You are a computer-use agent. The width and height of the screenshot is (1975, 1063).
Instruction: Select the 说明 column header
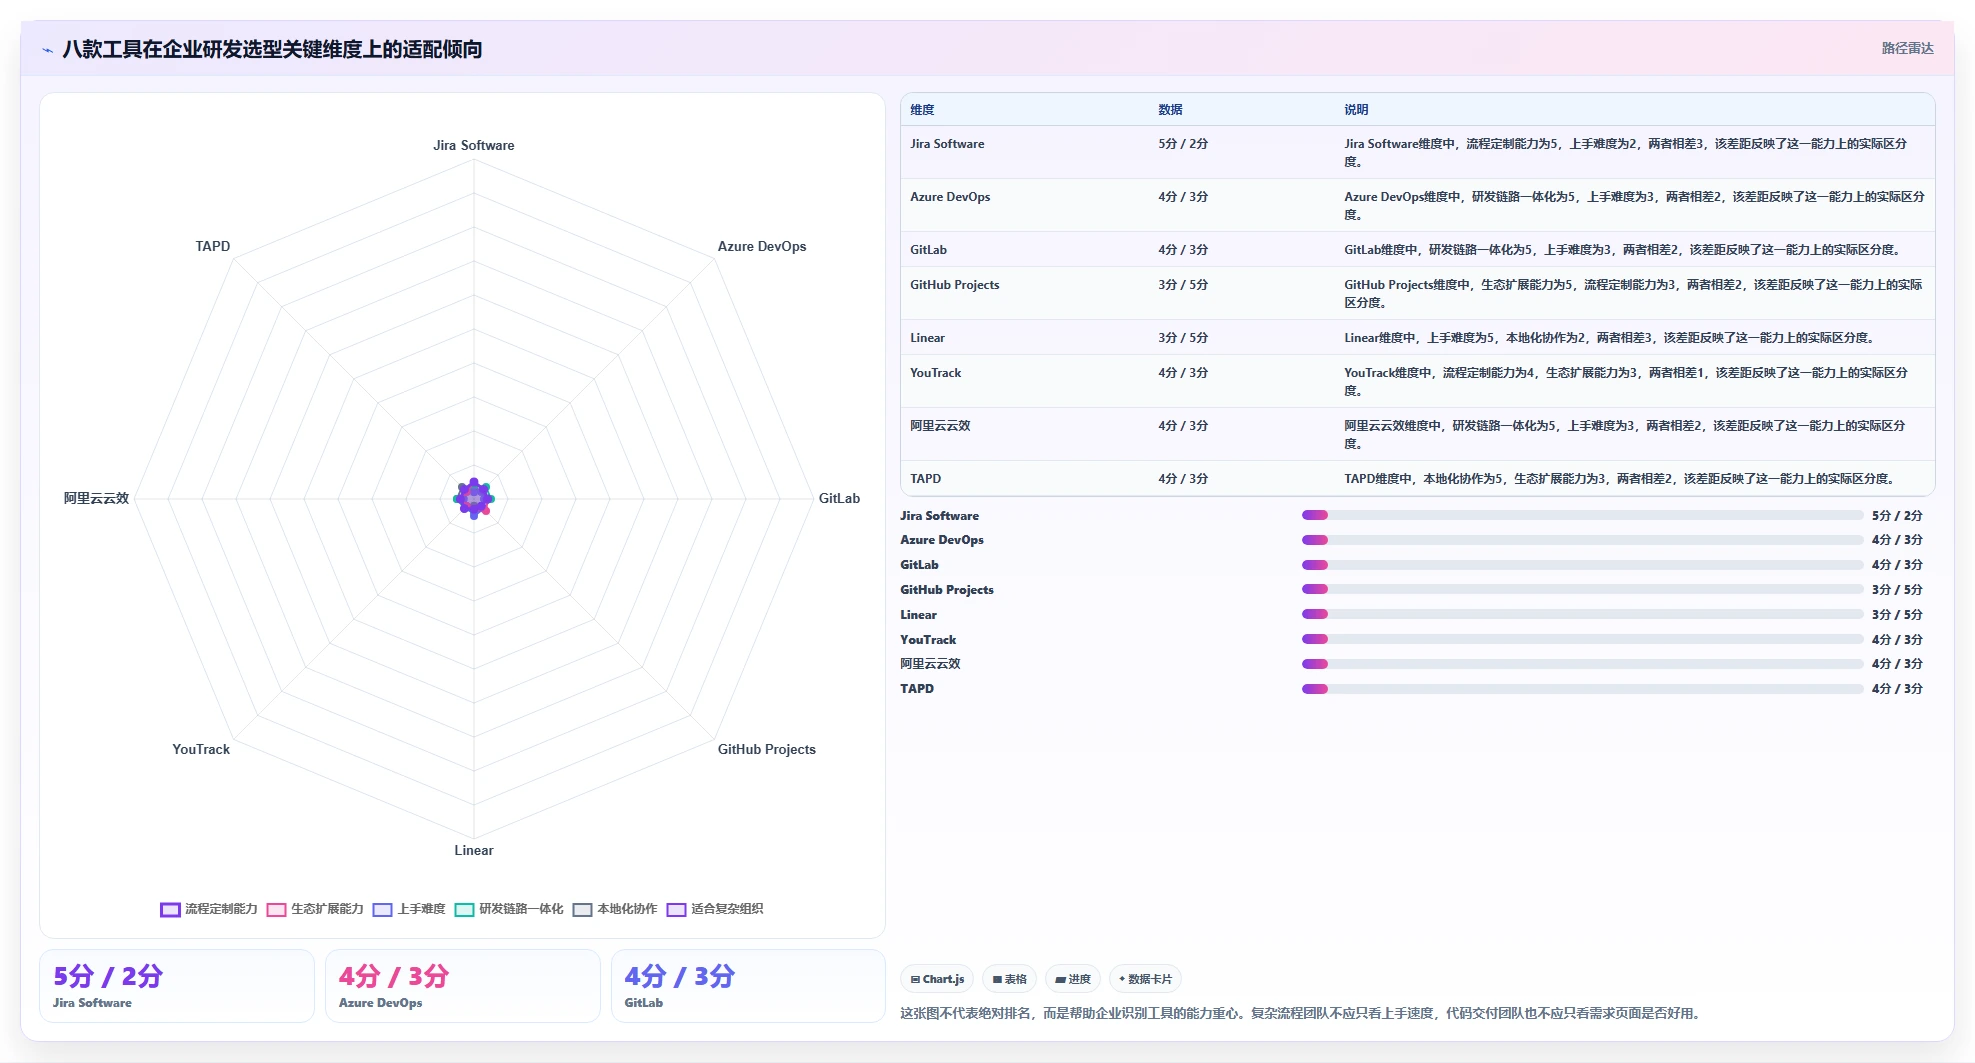pos(1356,110)
